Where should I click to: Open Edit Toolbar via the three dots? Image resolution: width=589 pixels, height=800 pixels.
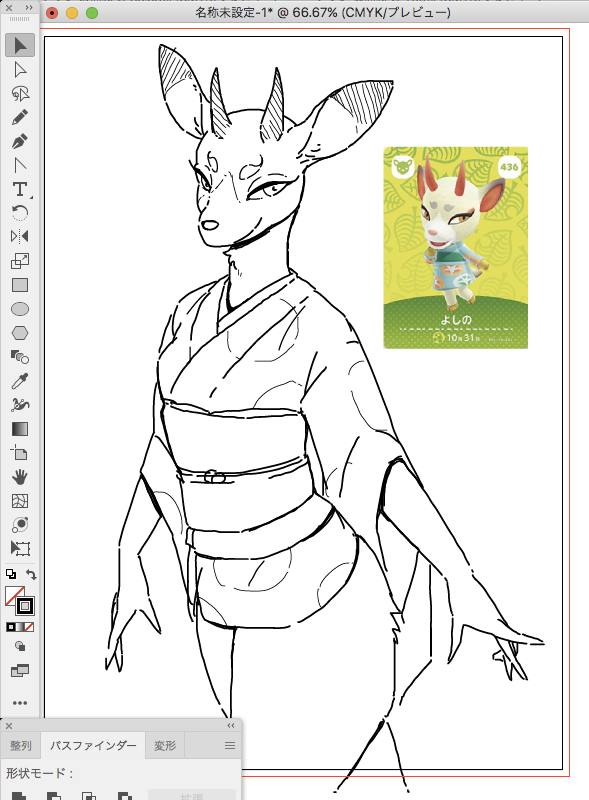(20, 703)
